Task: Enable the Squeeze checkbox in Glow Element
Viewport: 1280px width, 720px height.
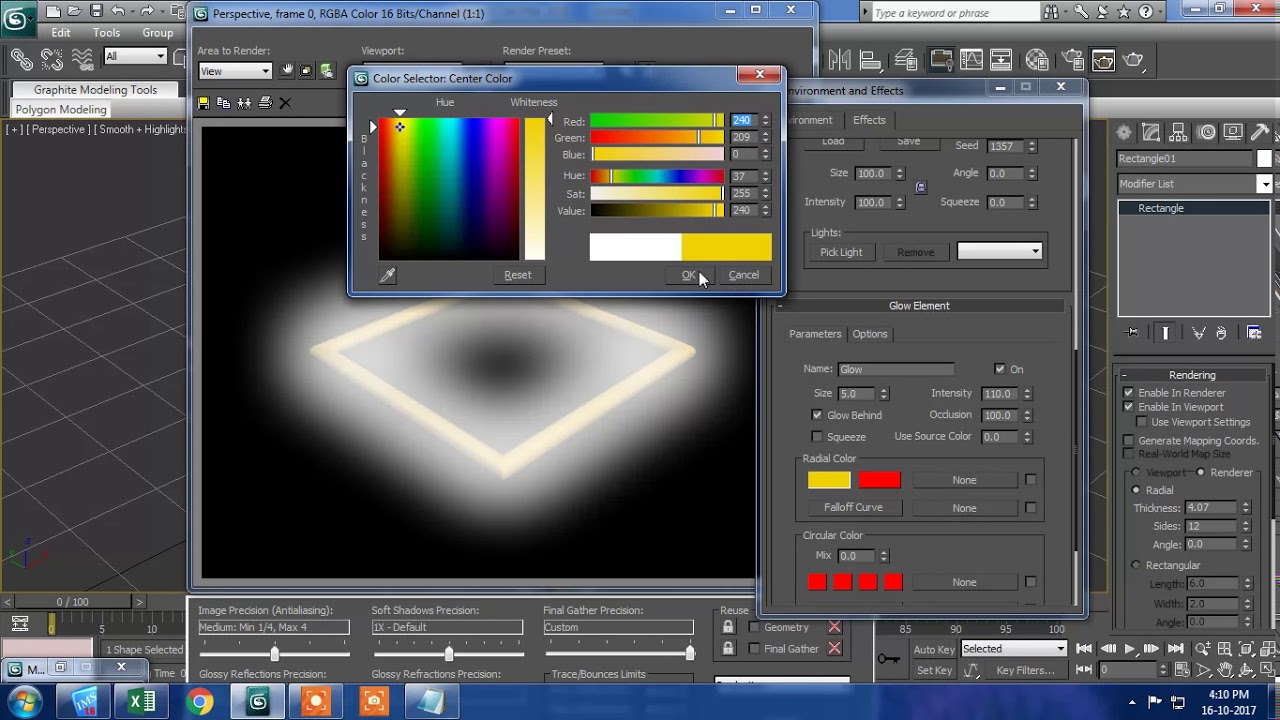Action: 817,437
